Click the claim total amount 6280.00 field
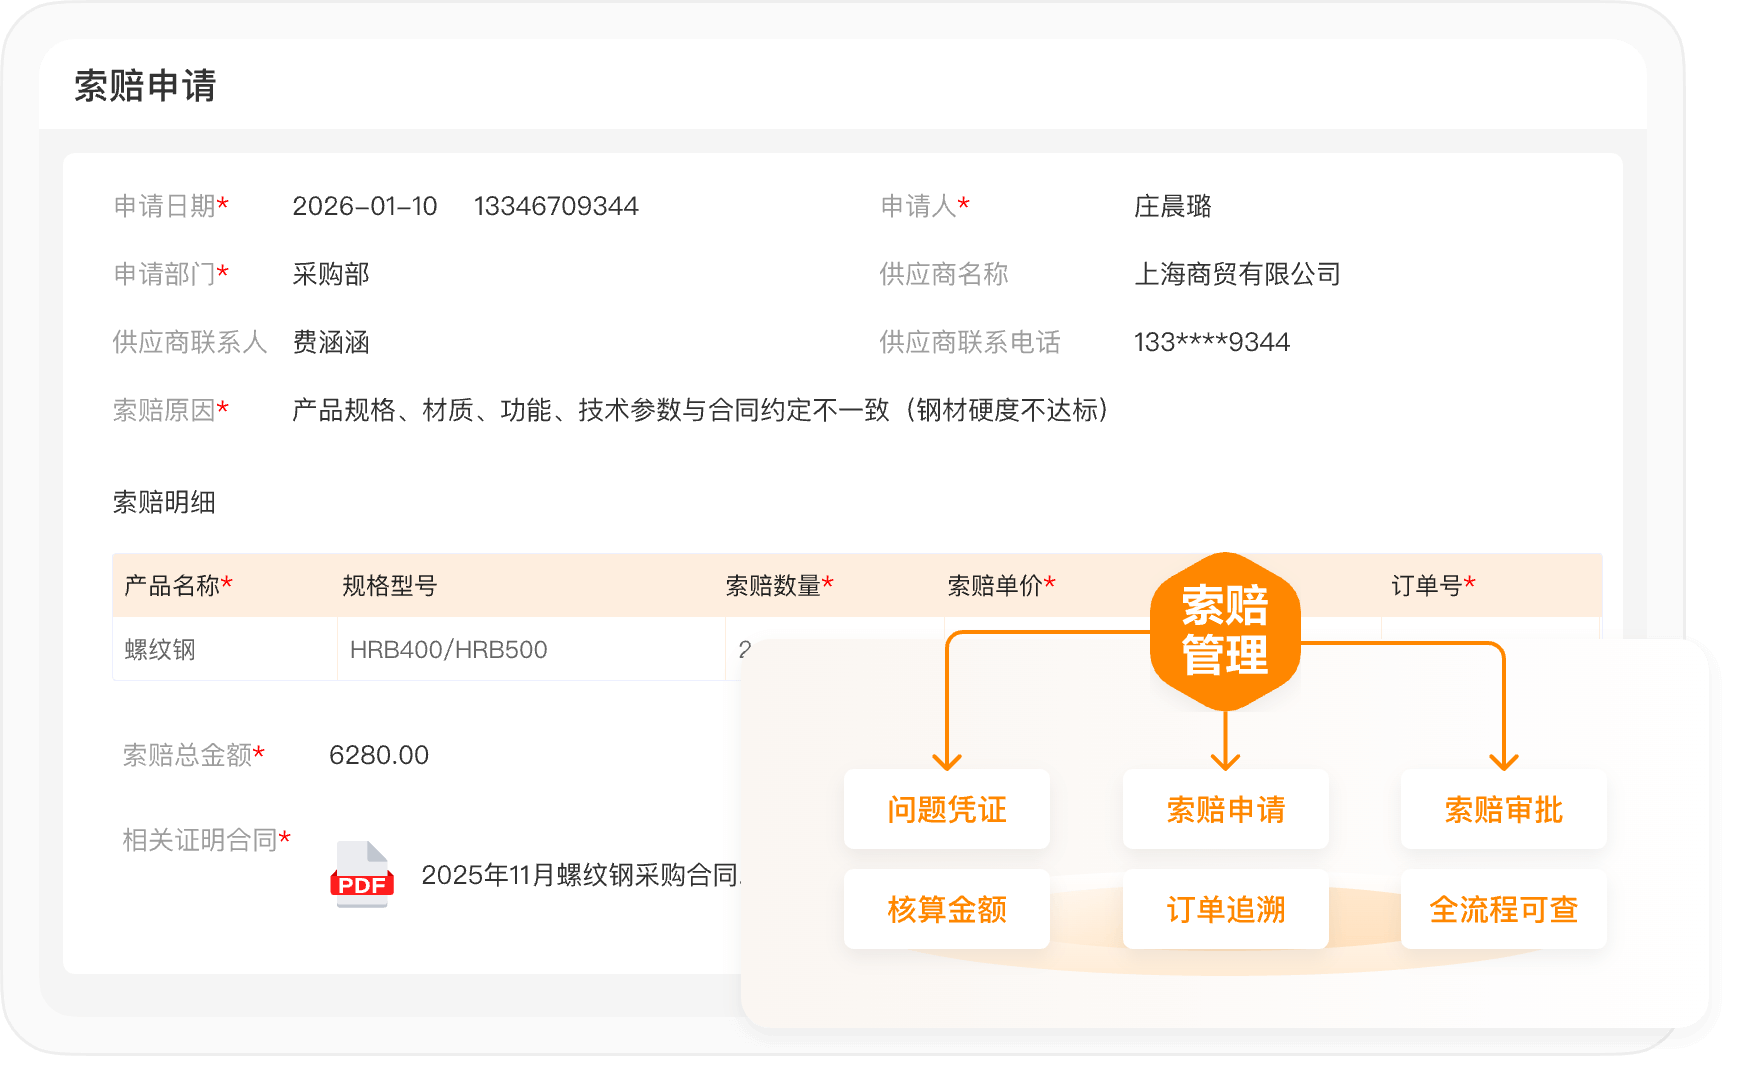 click(x=379, y=755)
